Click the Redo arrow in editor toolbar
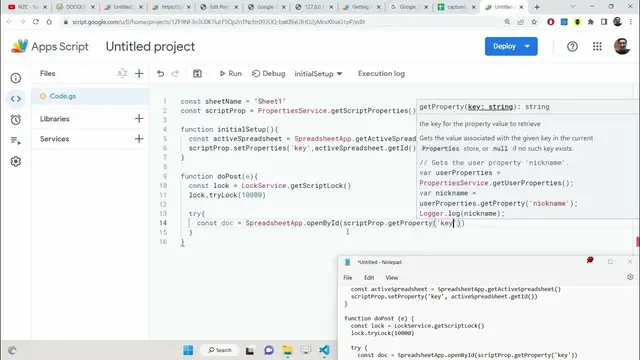The width and height of the screenshot is (640, 360). 175,73
